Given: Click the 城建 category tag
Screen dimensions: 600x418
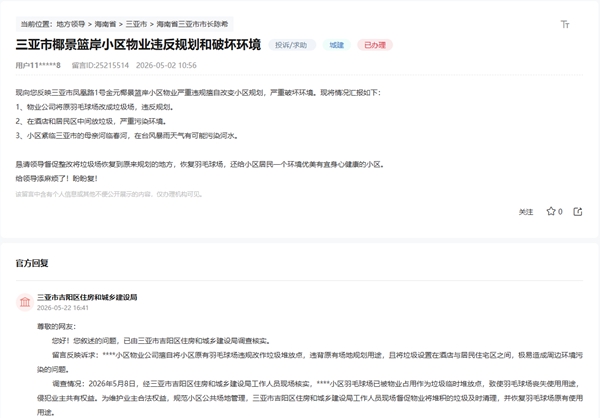Looking at the screenshot, I should tap(337, 45).
